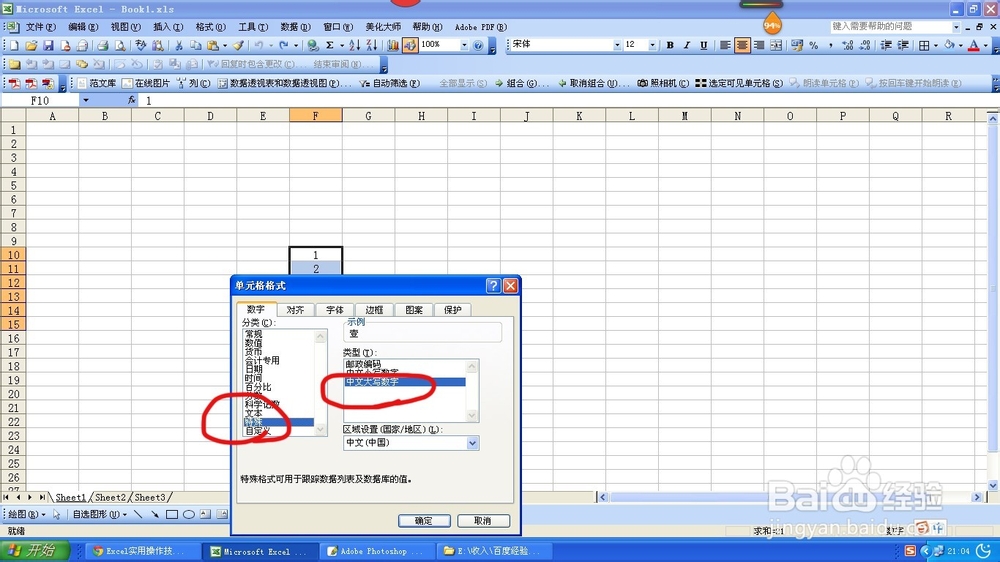Toggle AutoFilter (自动筛选)
This screenshot has width=1000, height=562.
tap(389, 83)
